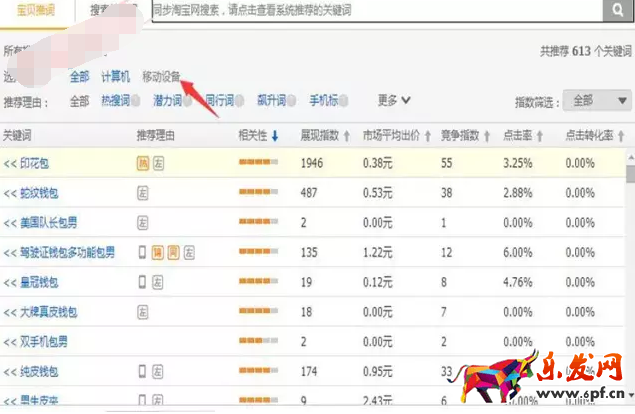Click the 0.53元 average bid cell

click(377, 193)
